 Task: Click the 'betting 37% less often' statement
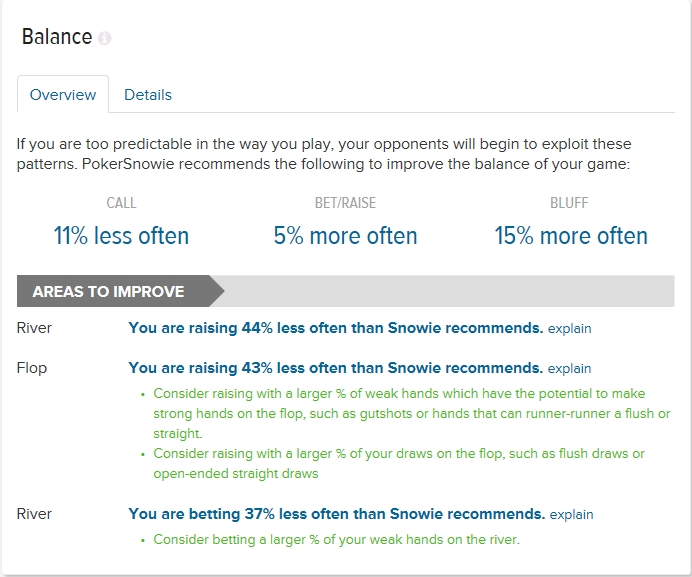337,514
